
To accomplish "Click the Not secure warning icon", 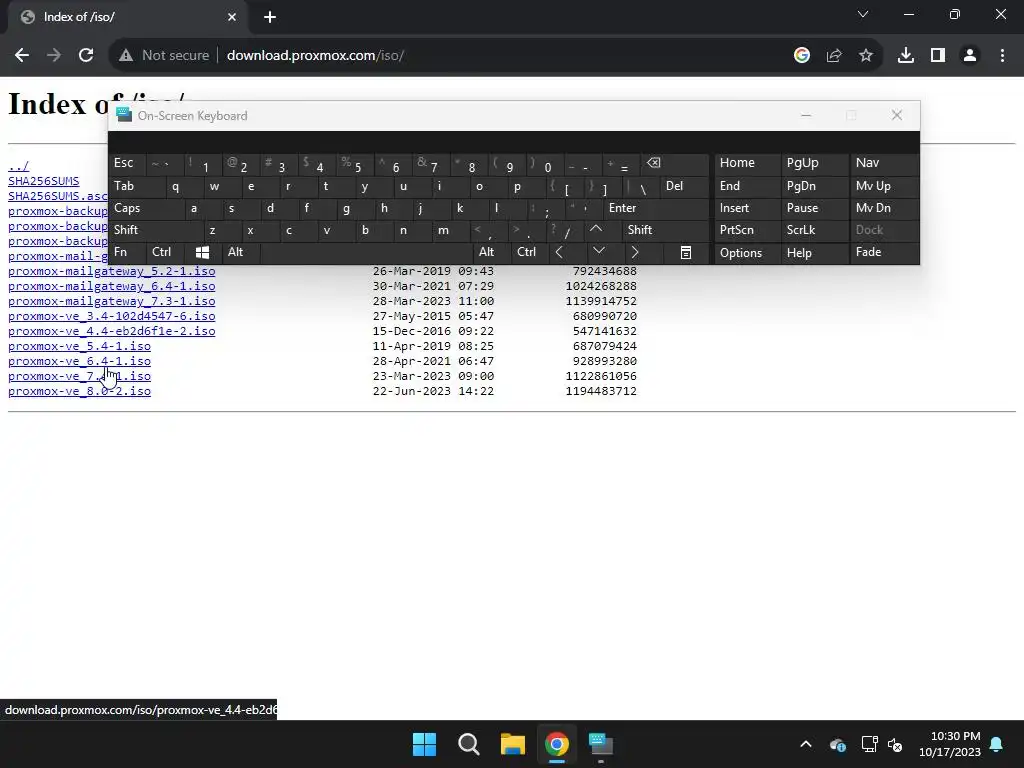I will click(126, 56).
